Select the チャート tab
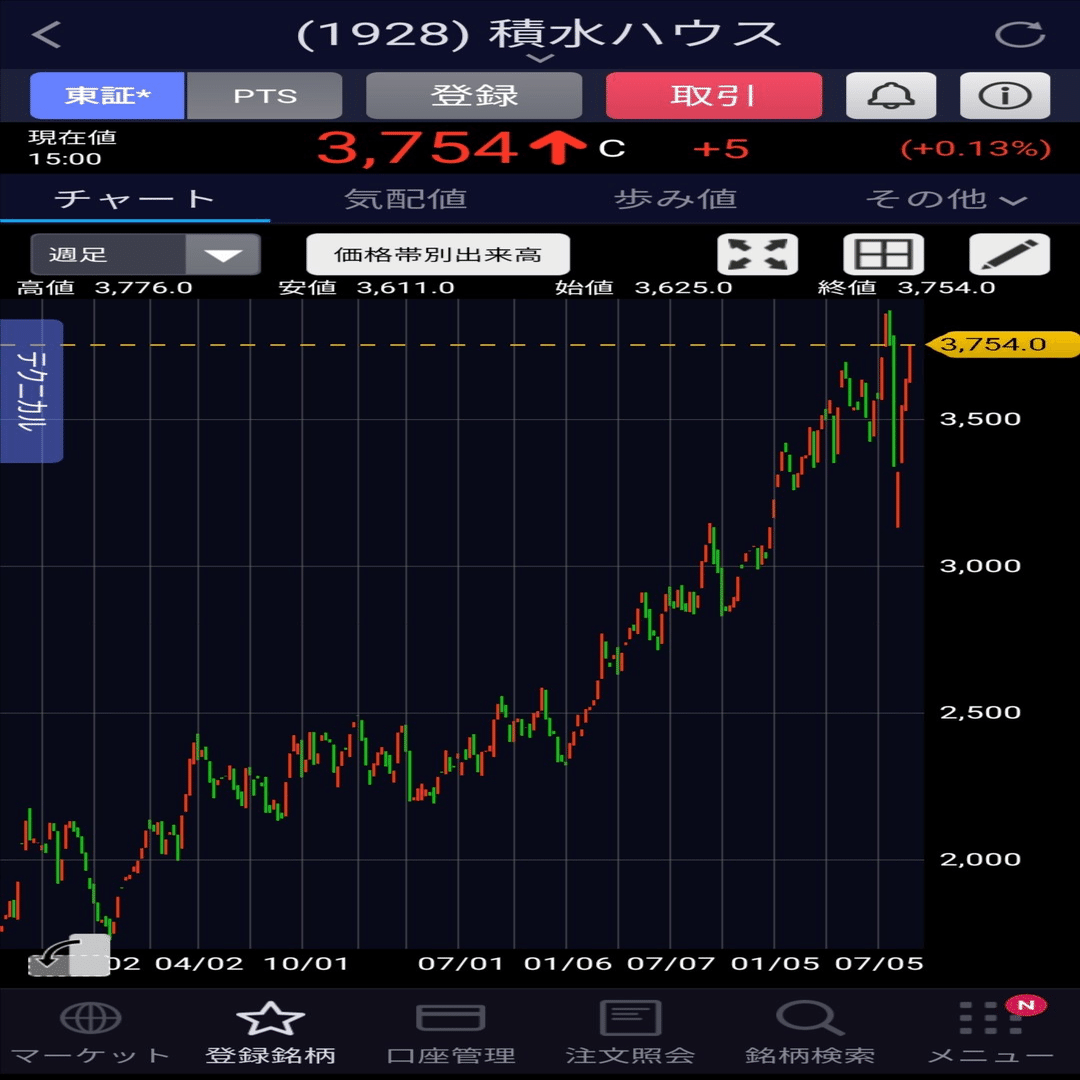The width and height of the screenshot is (1080, 1080). (135, 199)
